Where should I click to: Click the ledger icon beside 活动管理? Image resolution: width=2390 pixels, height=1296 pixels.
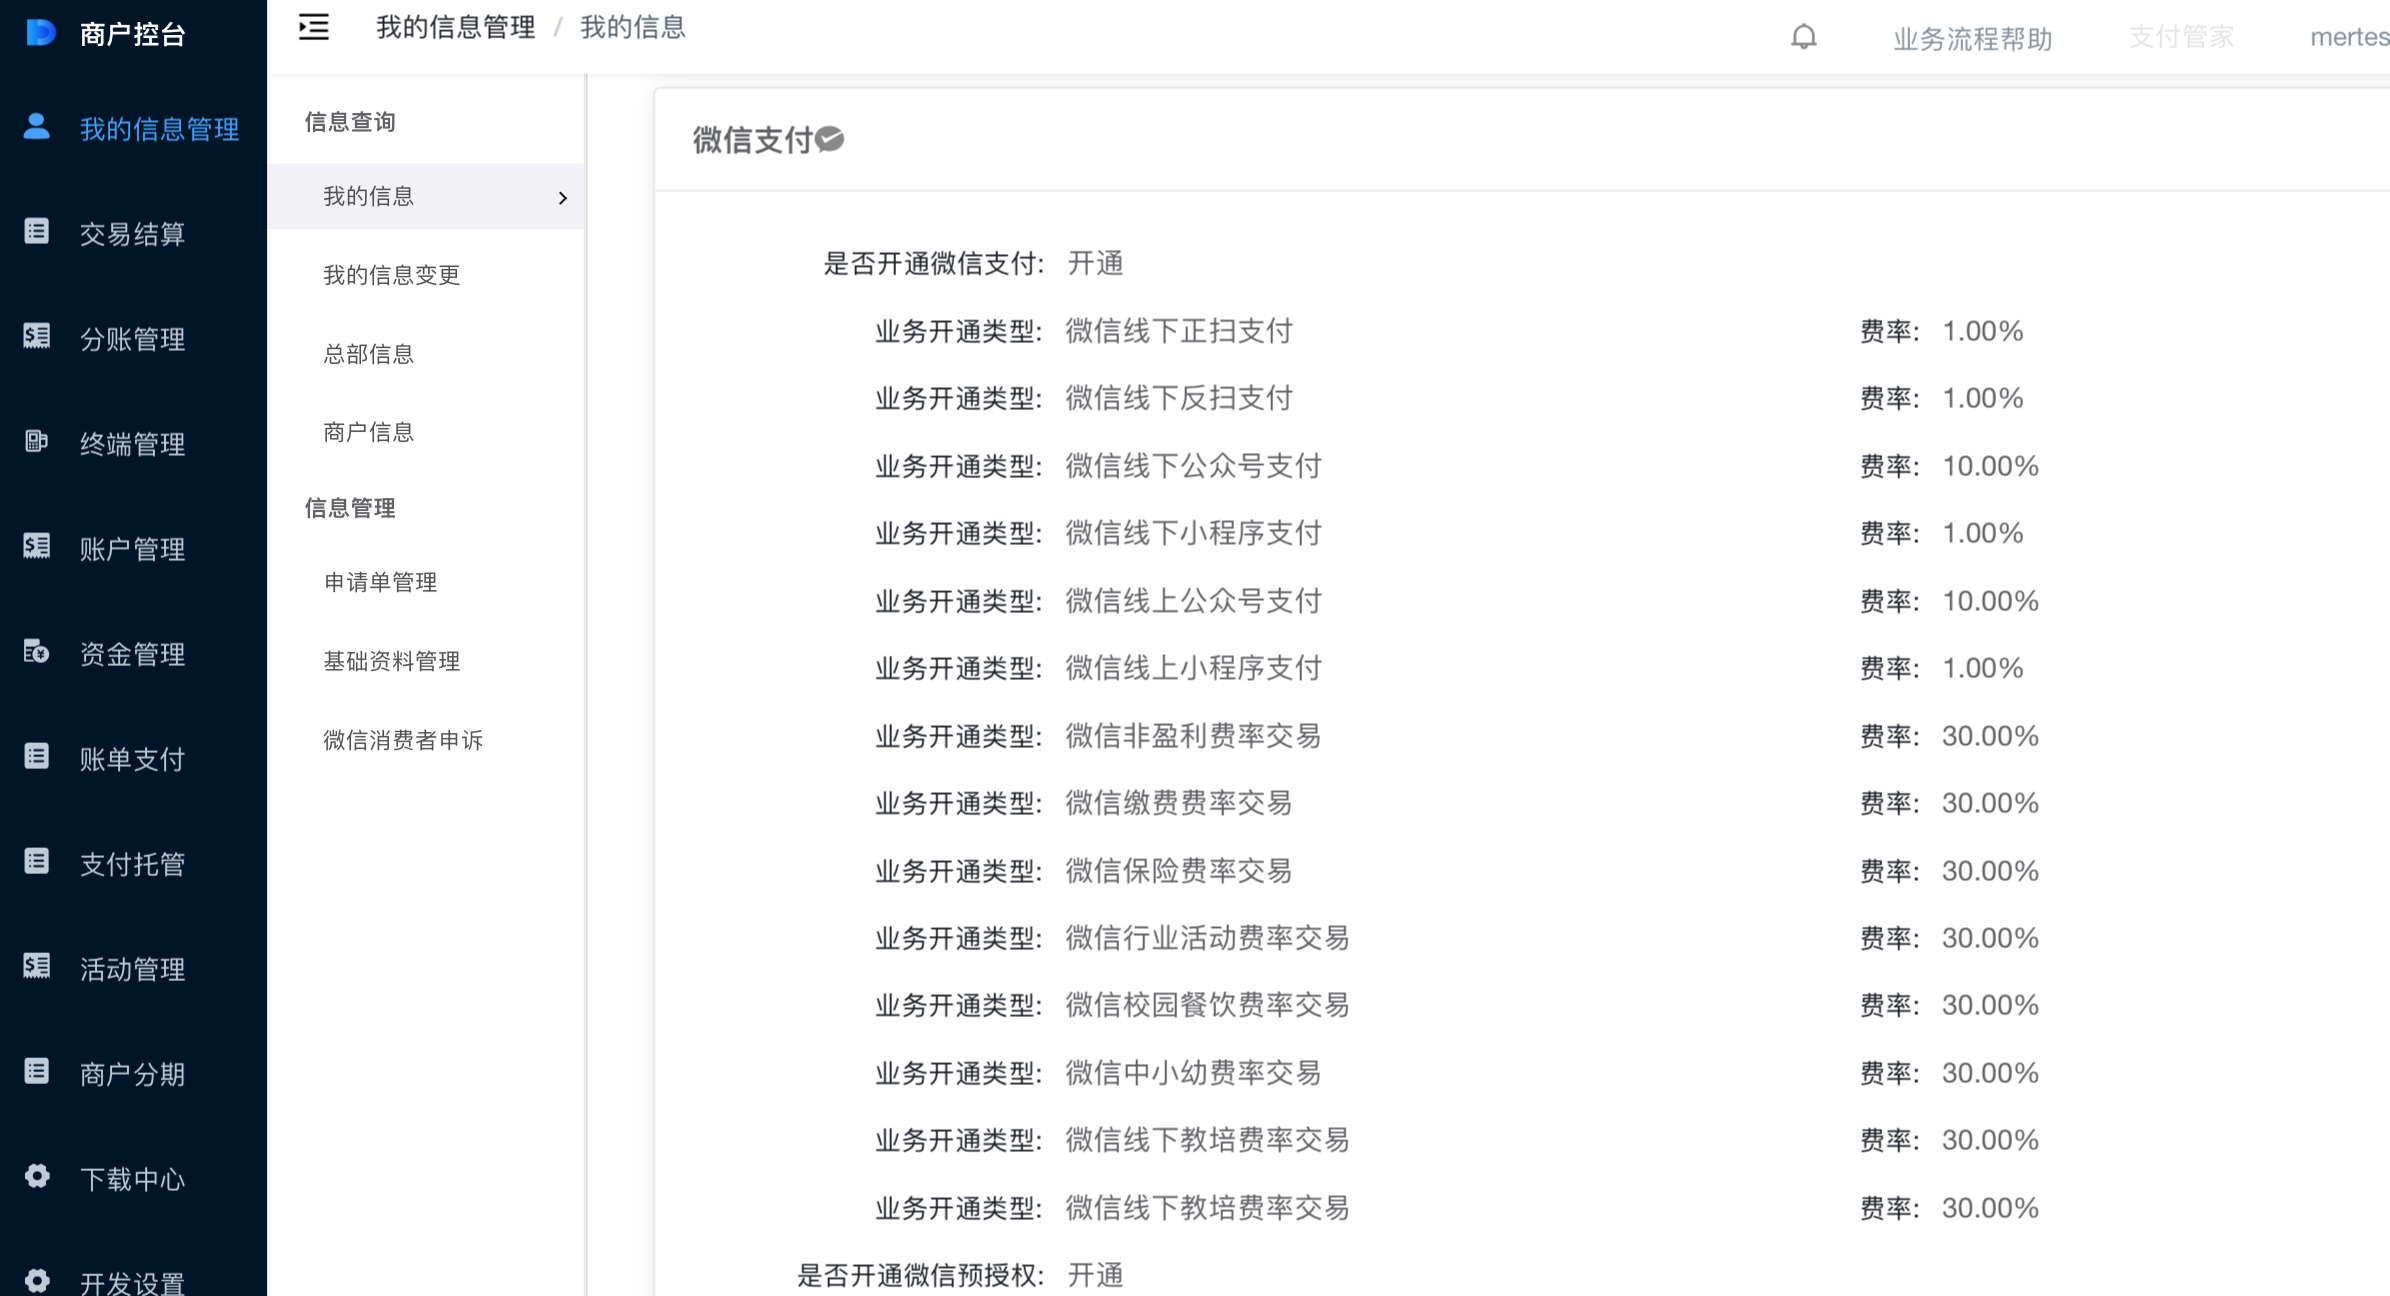click(37, 967)
